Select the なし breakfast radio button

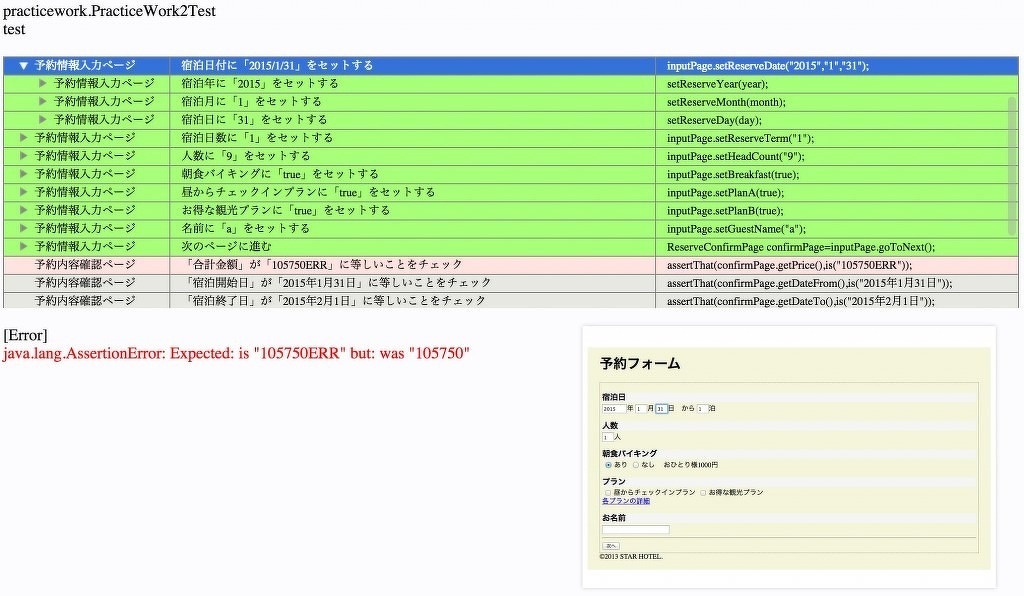tap(635, 464)
